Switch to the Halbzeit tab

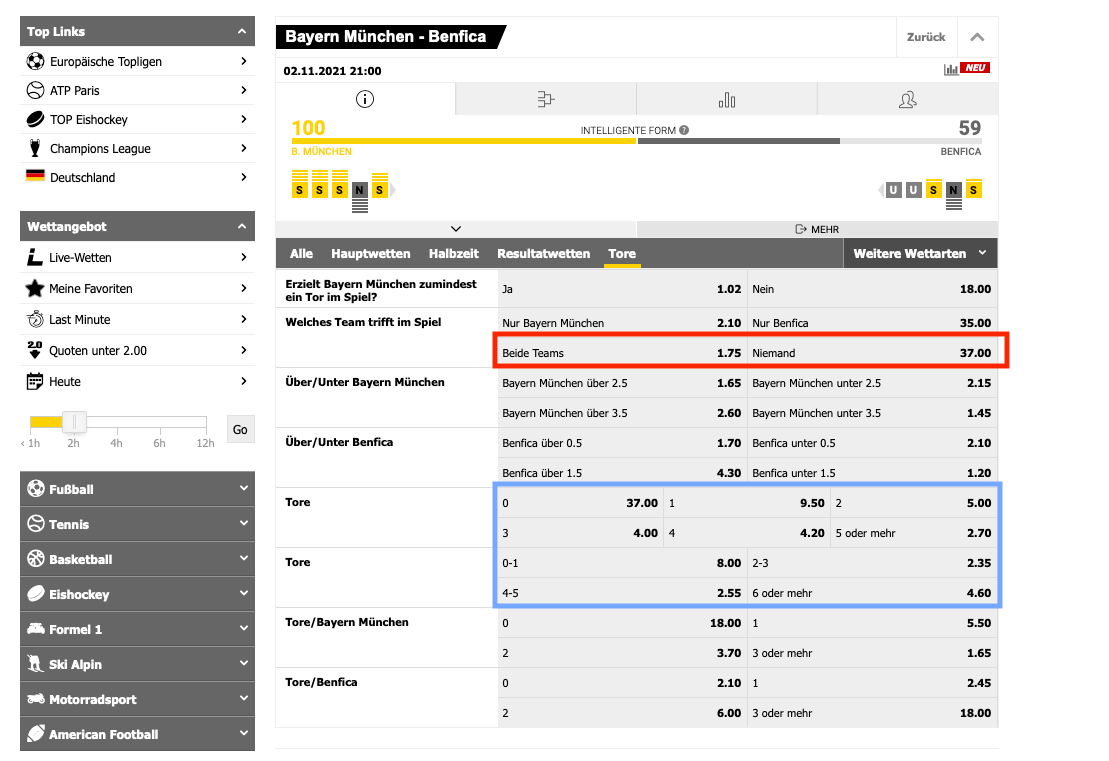(453, 253)
